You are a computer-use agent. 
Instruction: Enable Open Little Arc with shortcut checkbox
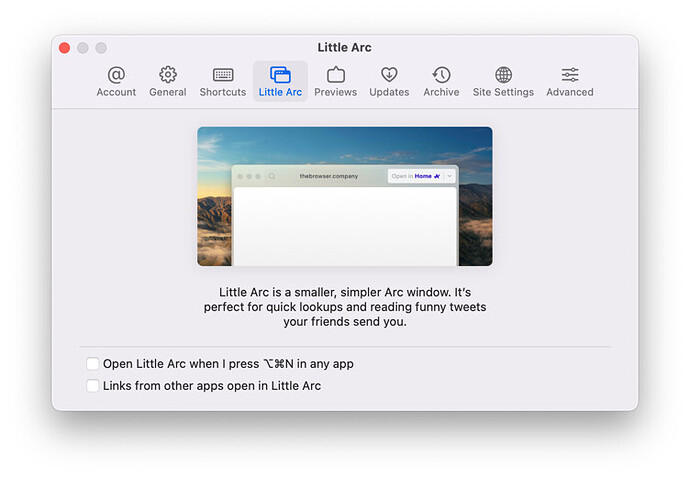click(92, 364)
